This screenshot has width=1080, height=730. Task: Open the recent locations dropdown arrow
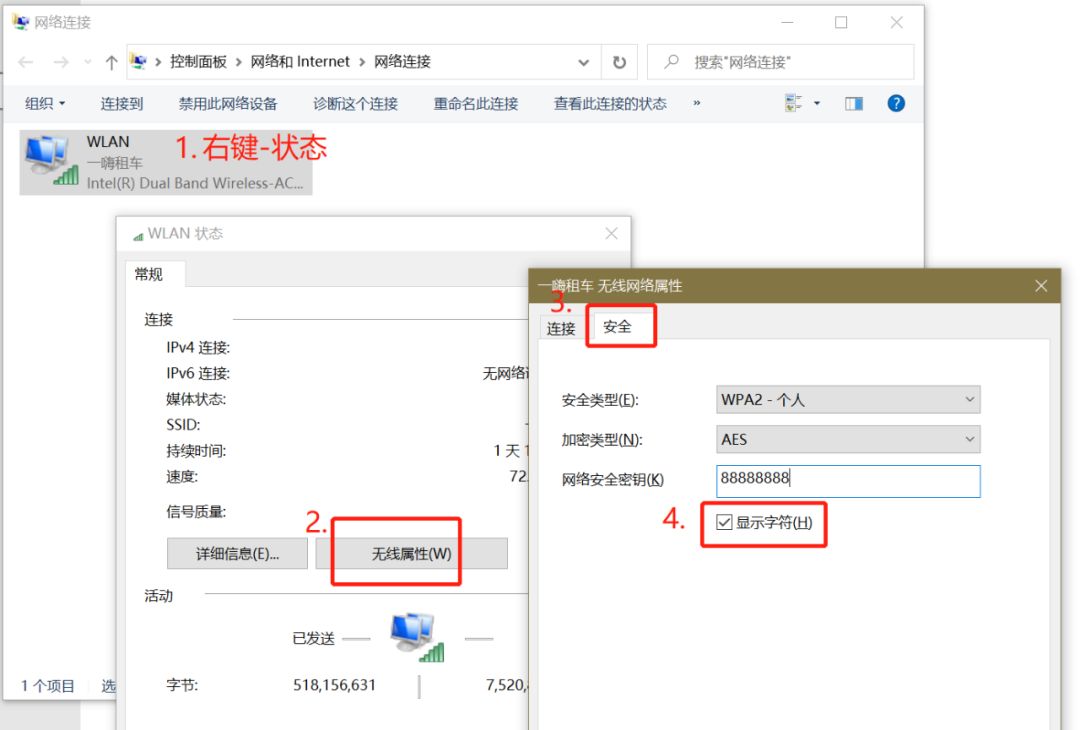(x=87, y=63)
